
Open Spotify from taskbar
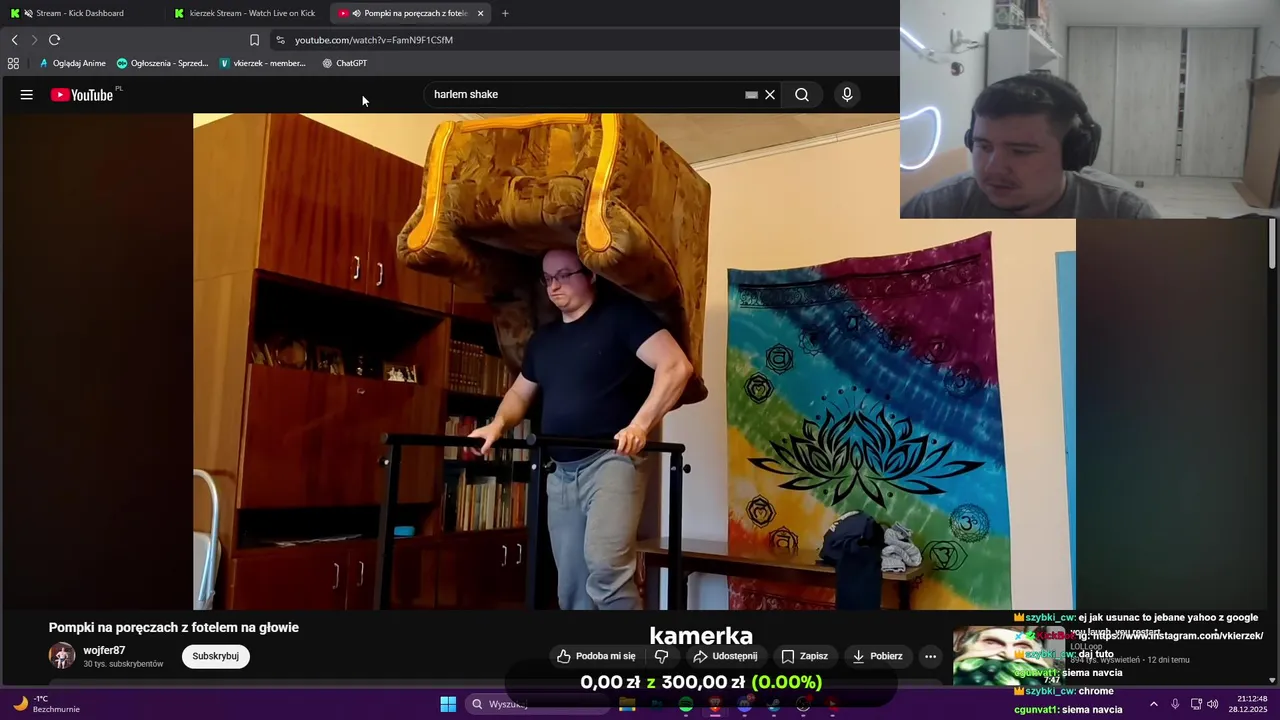pyautogui.click(x=685, y=704)
